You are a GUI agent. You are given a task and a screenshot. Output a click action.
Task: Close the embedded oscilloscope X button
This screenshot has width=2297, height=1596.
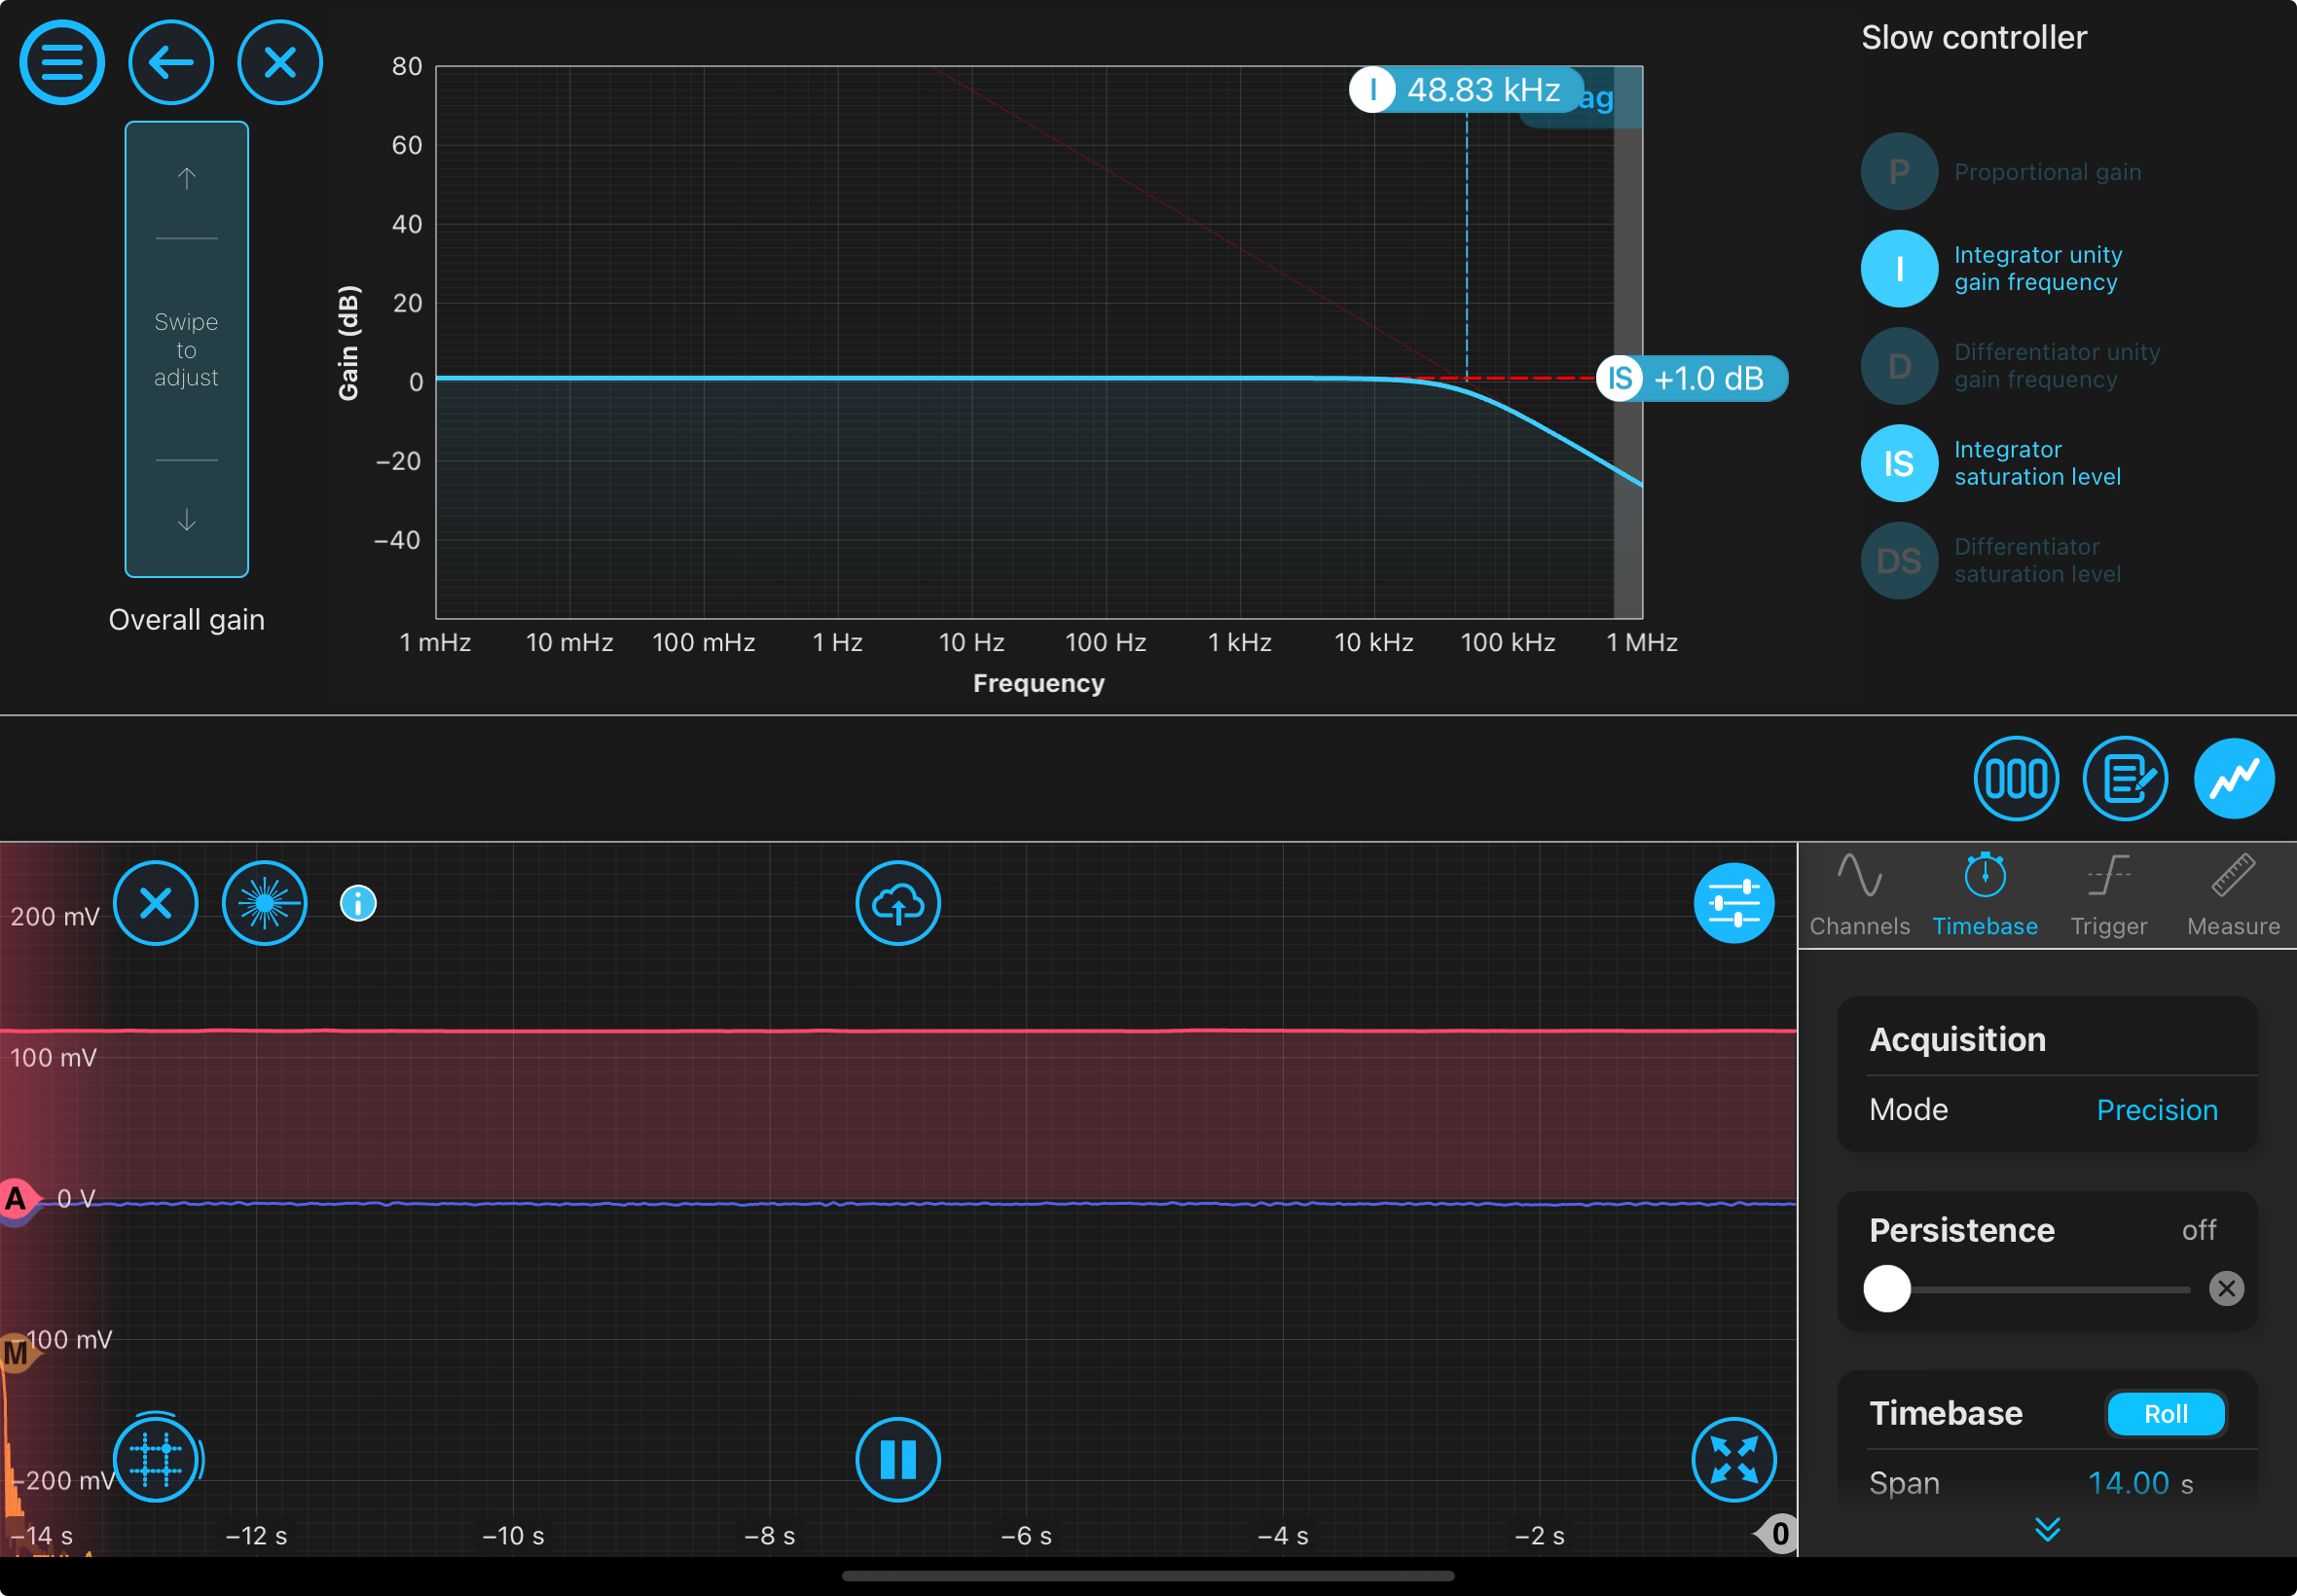point(156,903)
